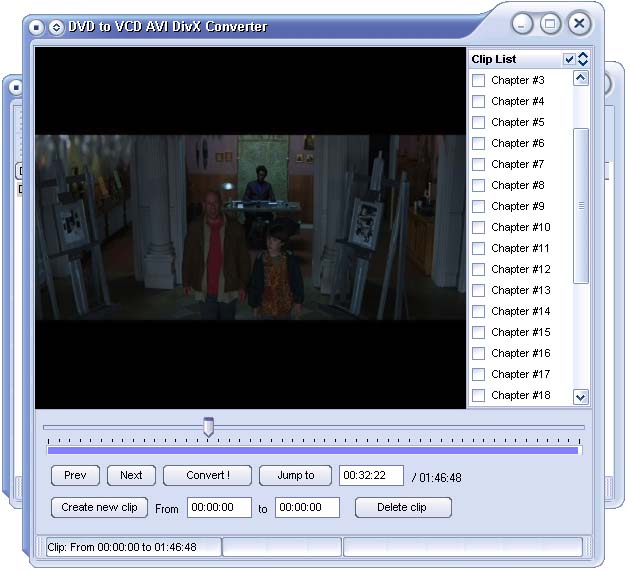Tick the Chapter #8 checkbox
630x571 pixels.
click(x=478, y=185)
